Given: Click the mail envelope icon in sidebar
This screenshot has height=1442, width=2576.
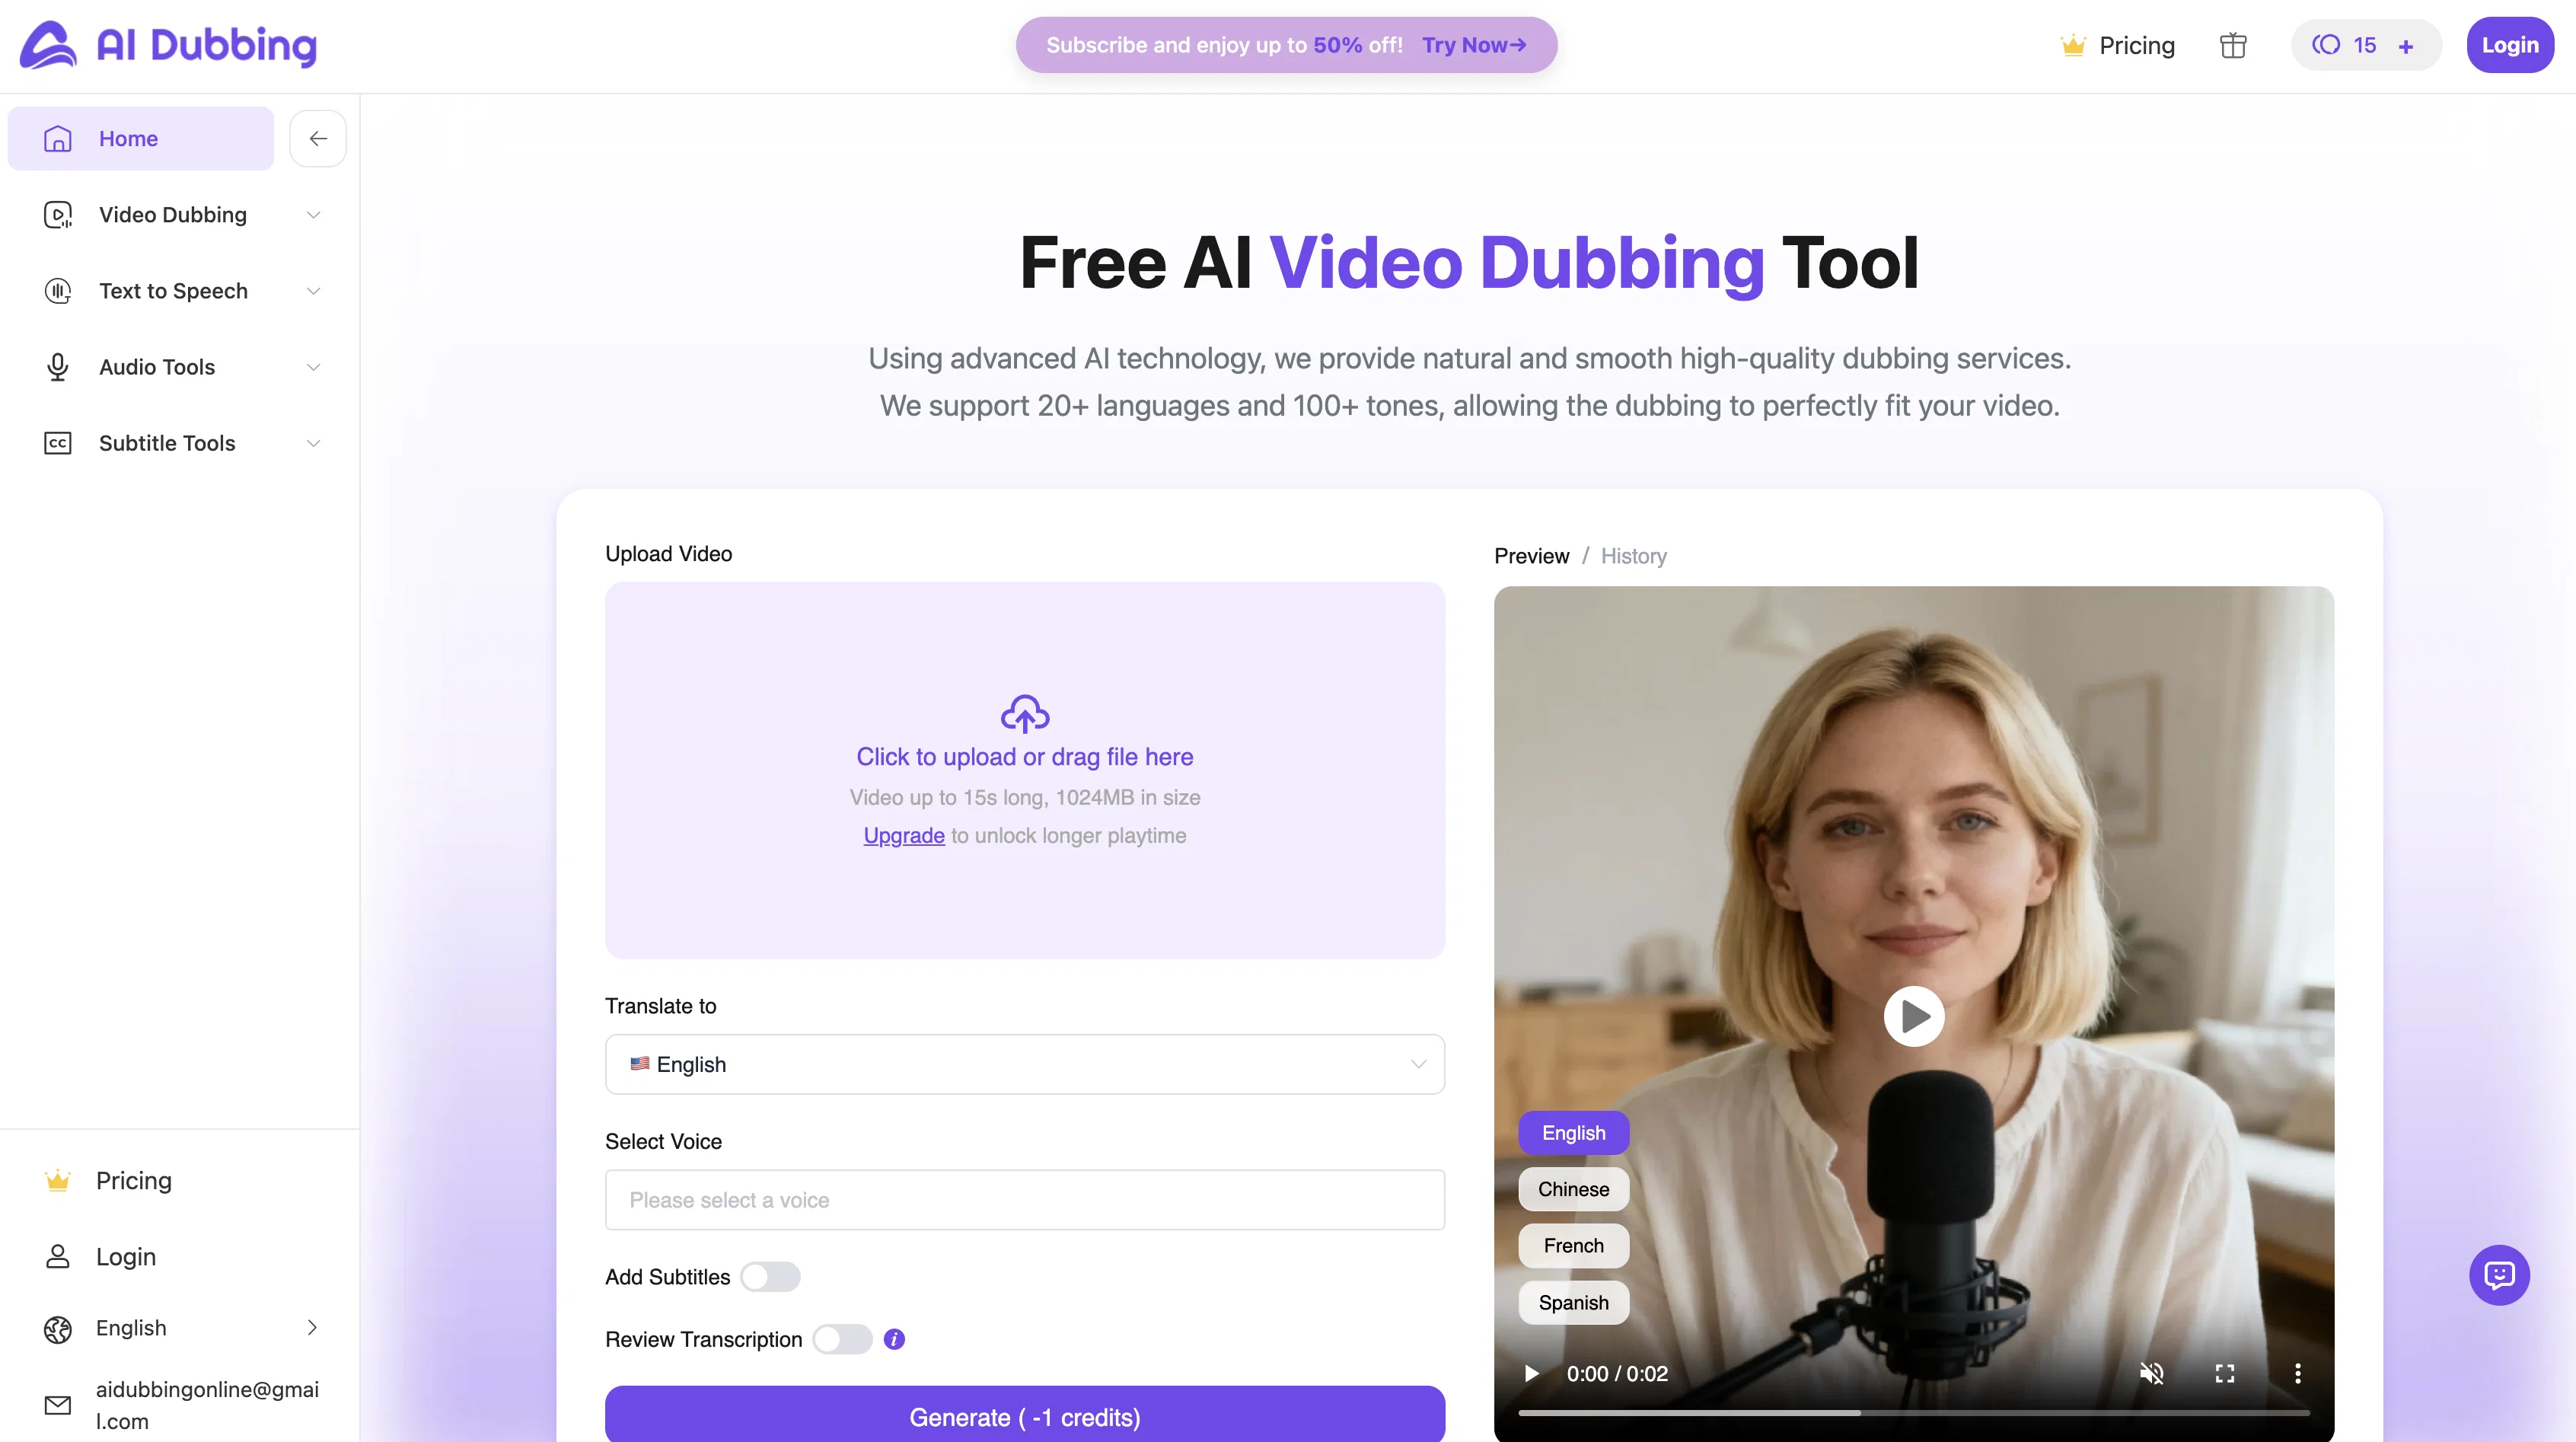Looking at the screenshot, I should 58,1405.
